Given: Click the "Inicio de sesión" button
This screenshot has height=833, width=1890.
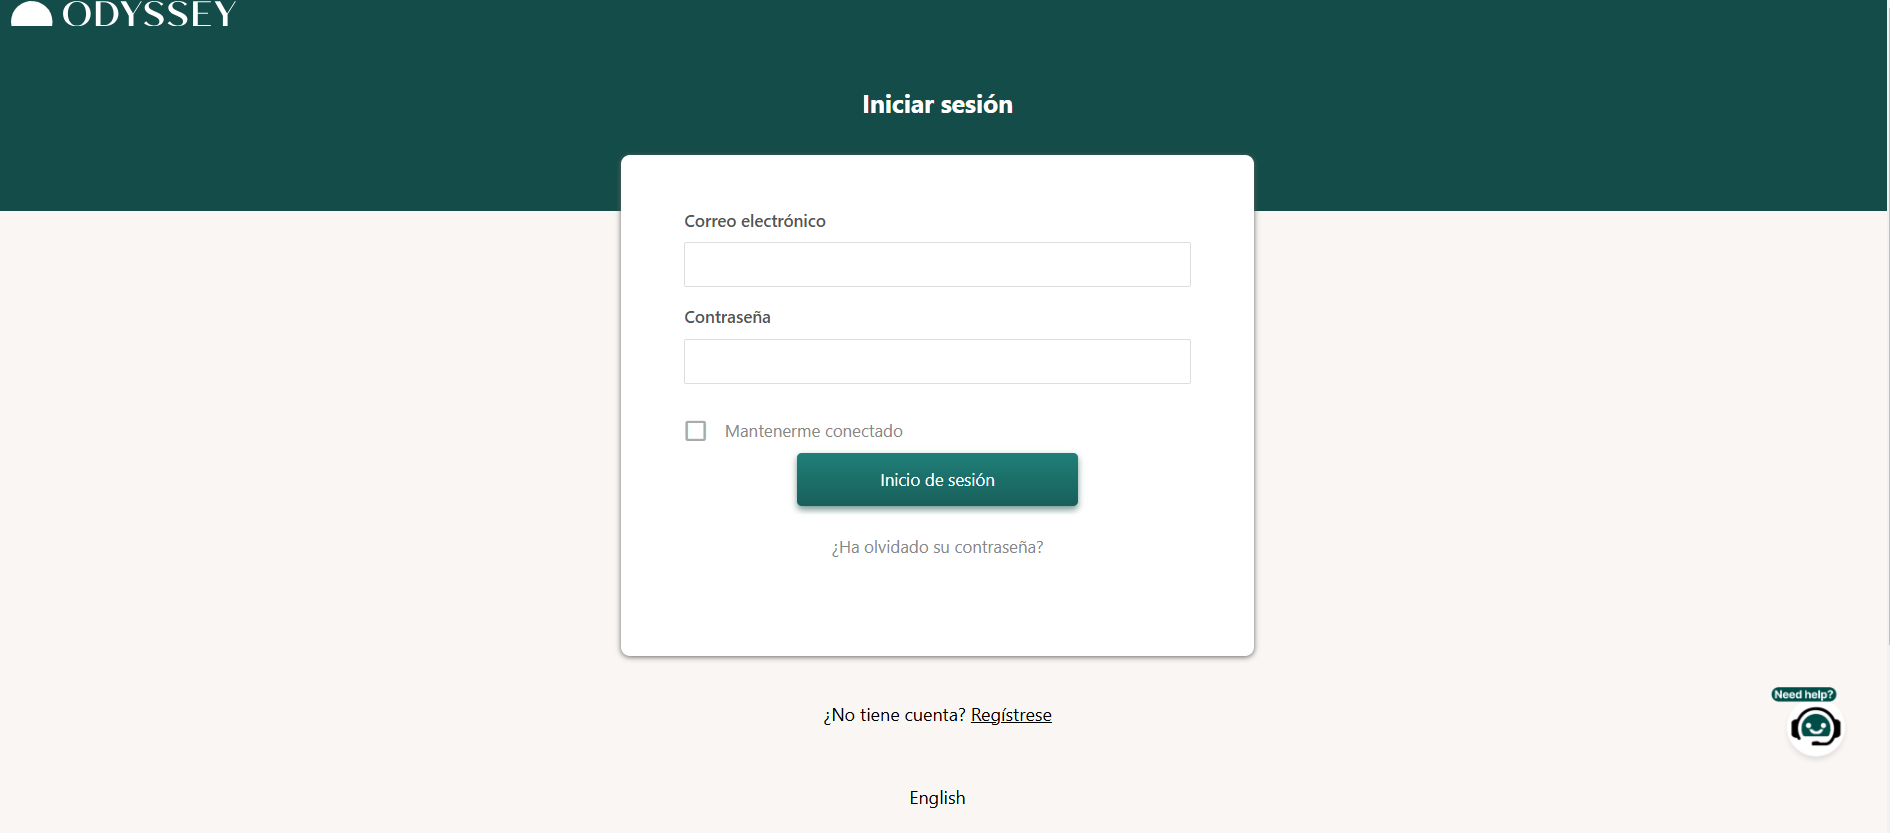Looking at the screenshot, I should click(x=937, y=480).
